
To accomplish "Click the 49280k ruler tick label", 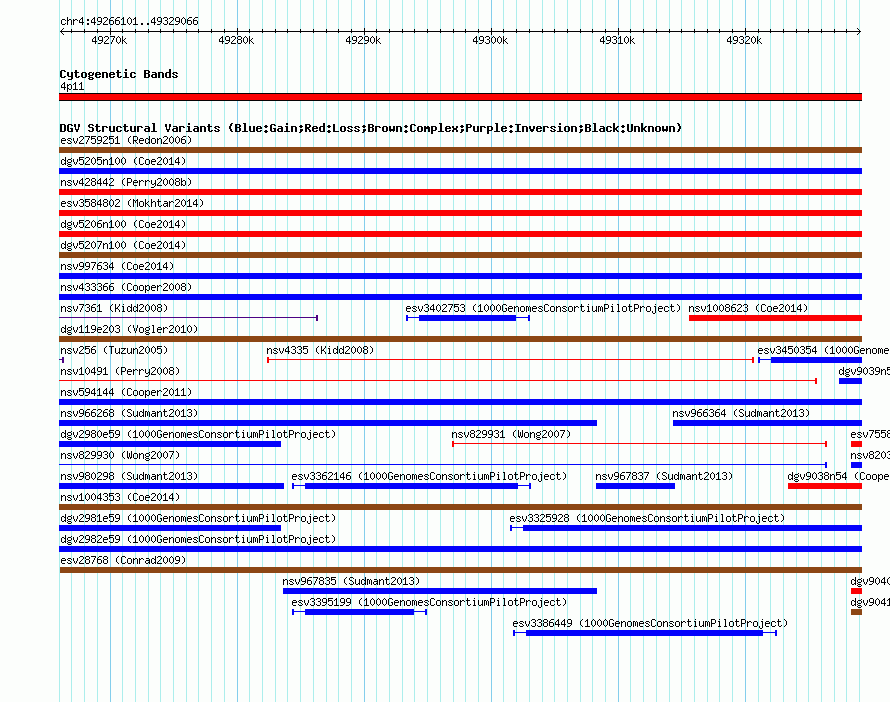I will coord(236,40).
